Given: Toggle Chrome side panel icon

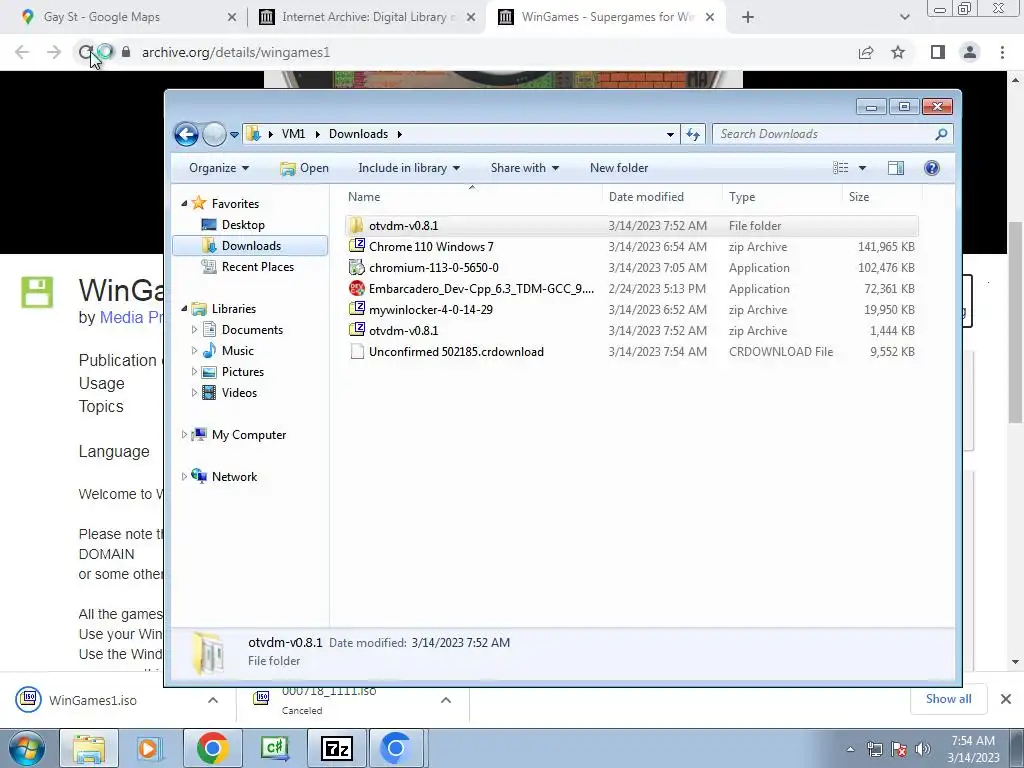Looking at the screenshot, I should 938,52.
